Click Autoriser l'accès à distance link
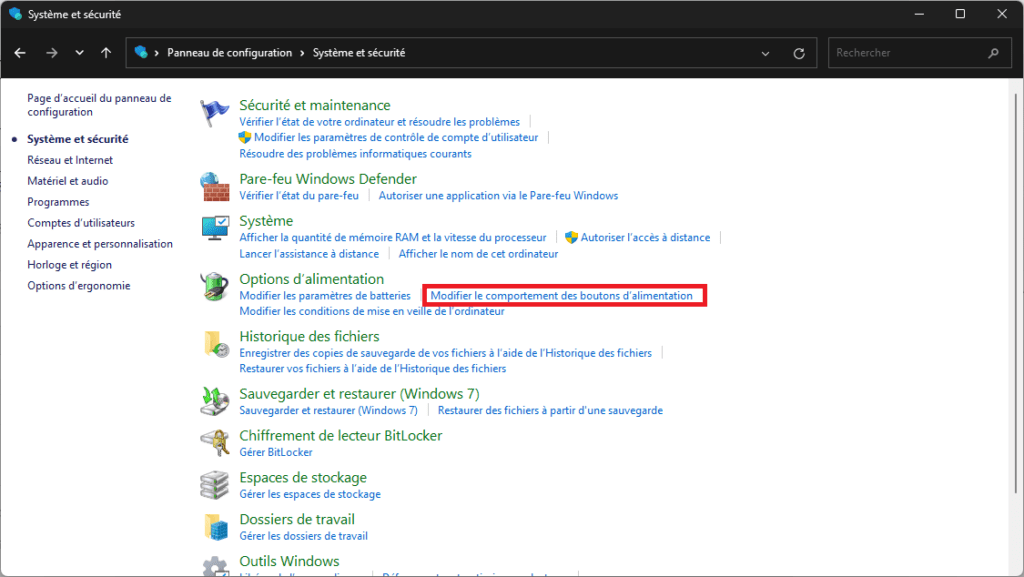 645,238
